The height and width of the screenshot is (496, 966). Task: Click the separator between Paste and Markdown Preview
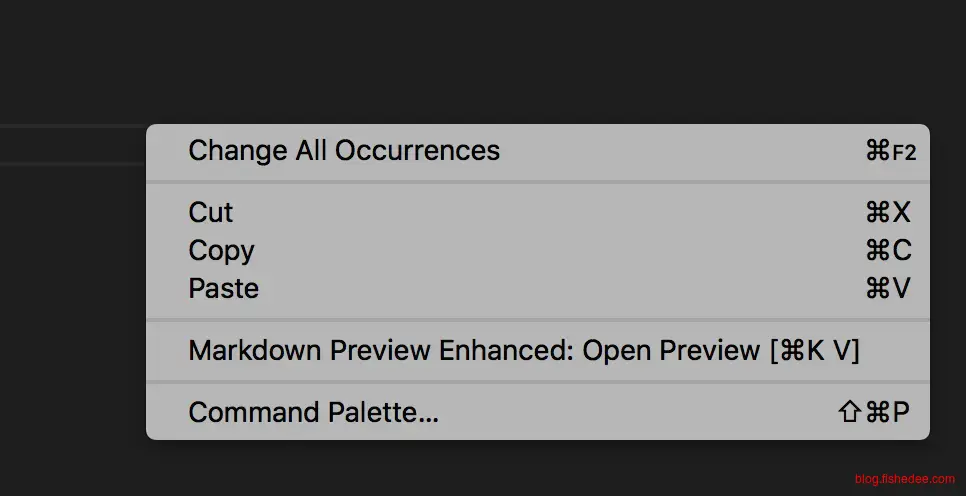coord(538,320)
